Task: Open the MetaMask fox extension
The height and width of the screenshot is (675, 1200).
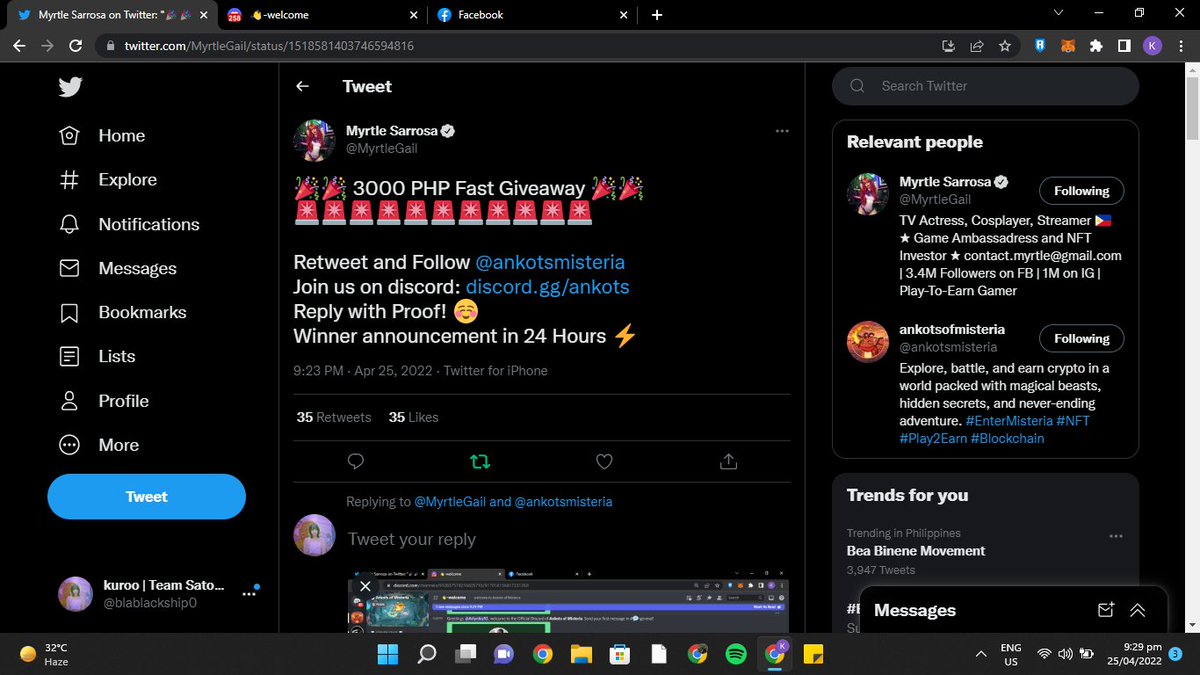Action: tap(1068, 46)
